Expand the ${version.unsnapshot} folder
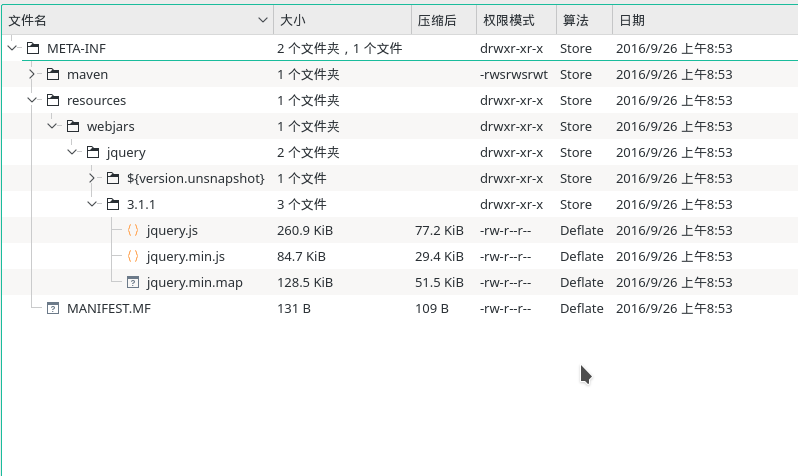This screenshot has width=798, height=476. pos(92,178)
